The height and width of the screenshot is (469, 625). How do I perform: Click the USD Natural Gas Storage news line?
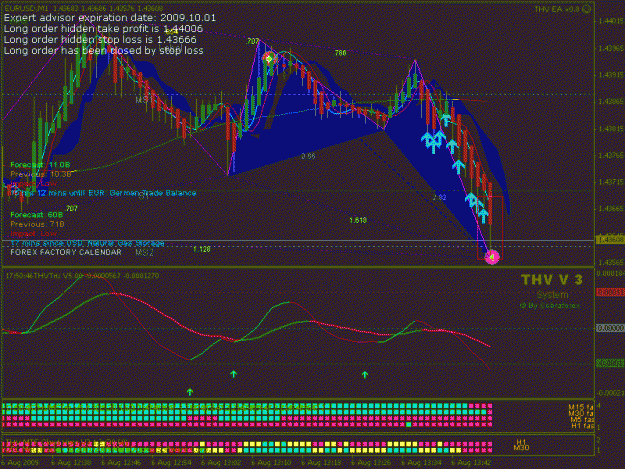point(87,243)
